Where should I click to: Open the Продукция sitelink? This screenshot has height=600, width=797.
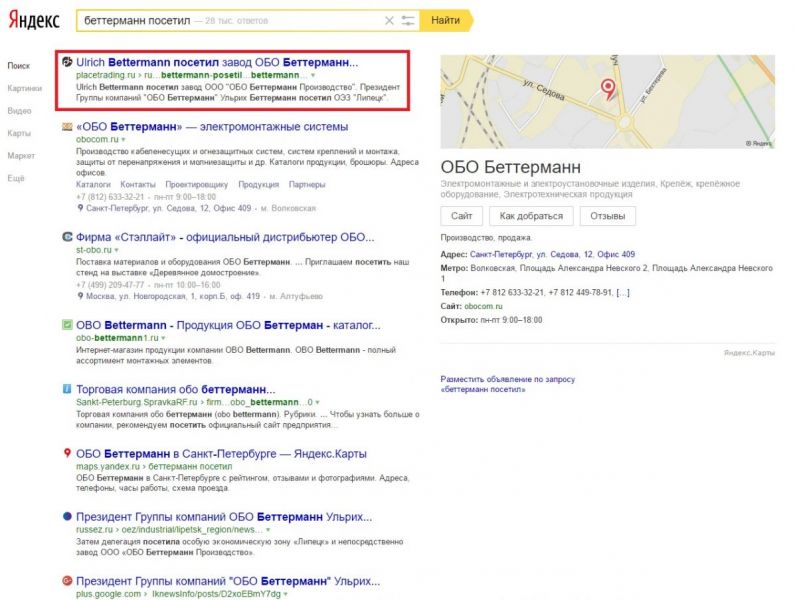[x=258, y=185]
